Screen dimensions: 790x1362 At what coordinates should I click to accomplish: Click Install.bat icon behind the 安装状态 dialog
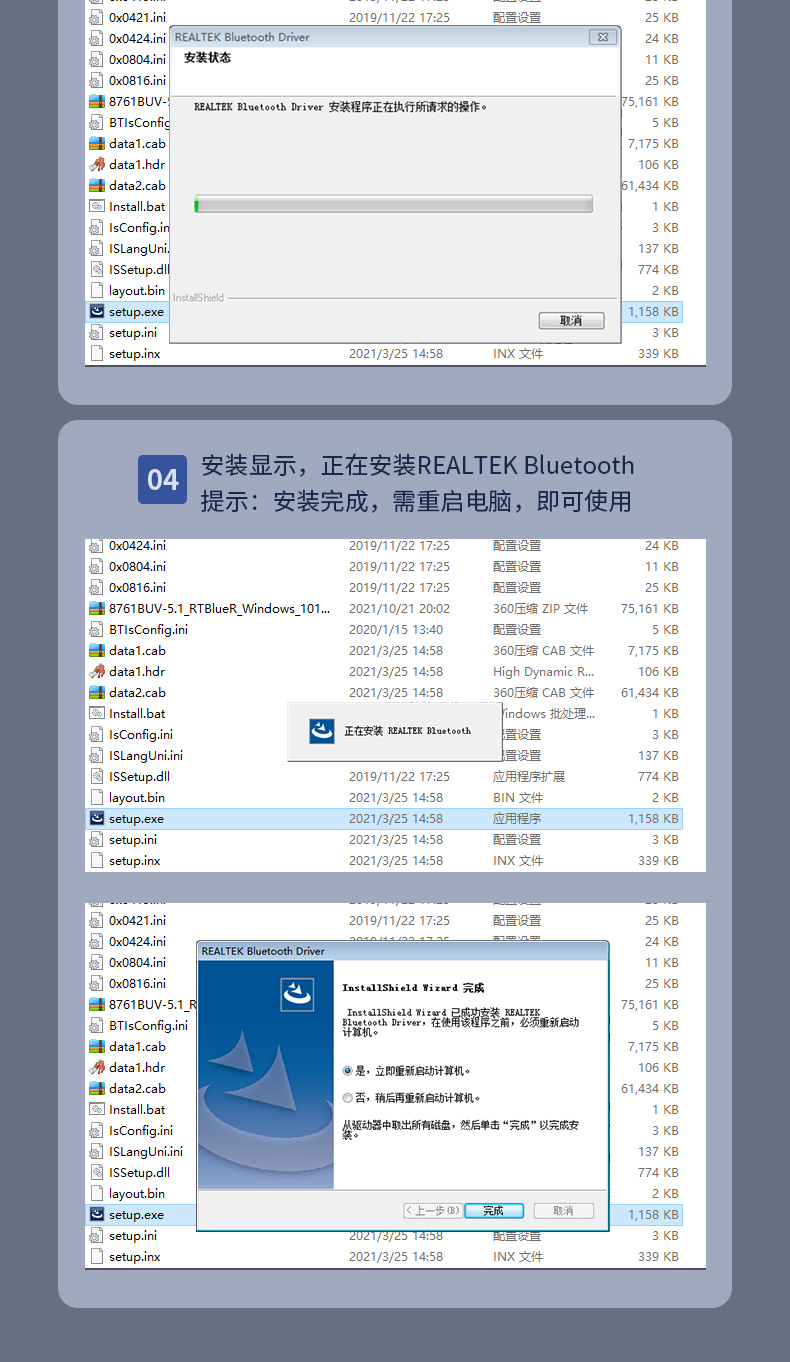click(x=97, y=206)
